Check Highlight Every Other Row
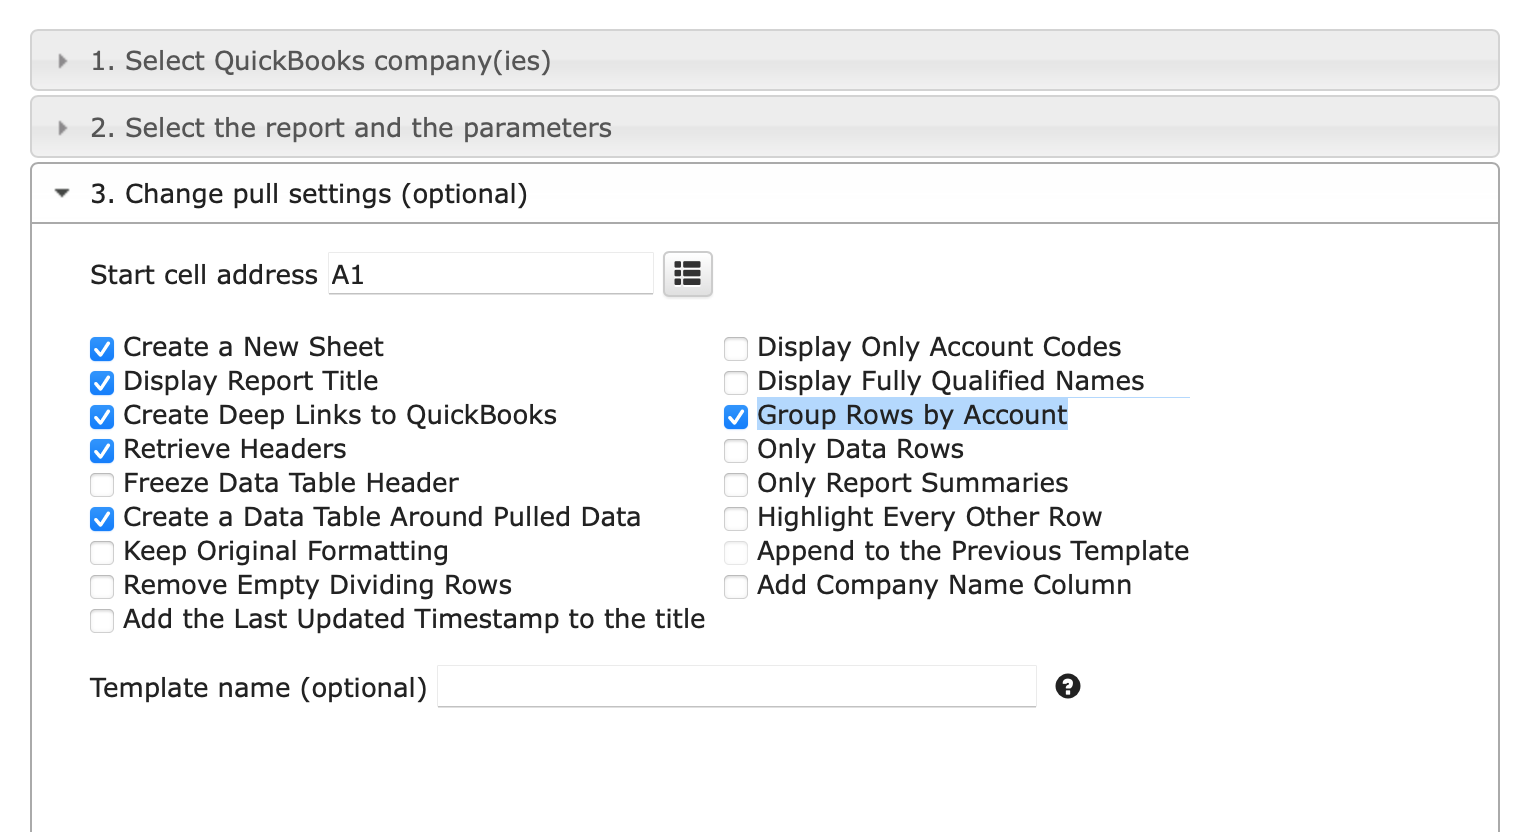This screenshot has width=1516, height=832. point(736,518)
